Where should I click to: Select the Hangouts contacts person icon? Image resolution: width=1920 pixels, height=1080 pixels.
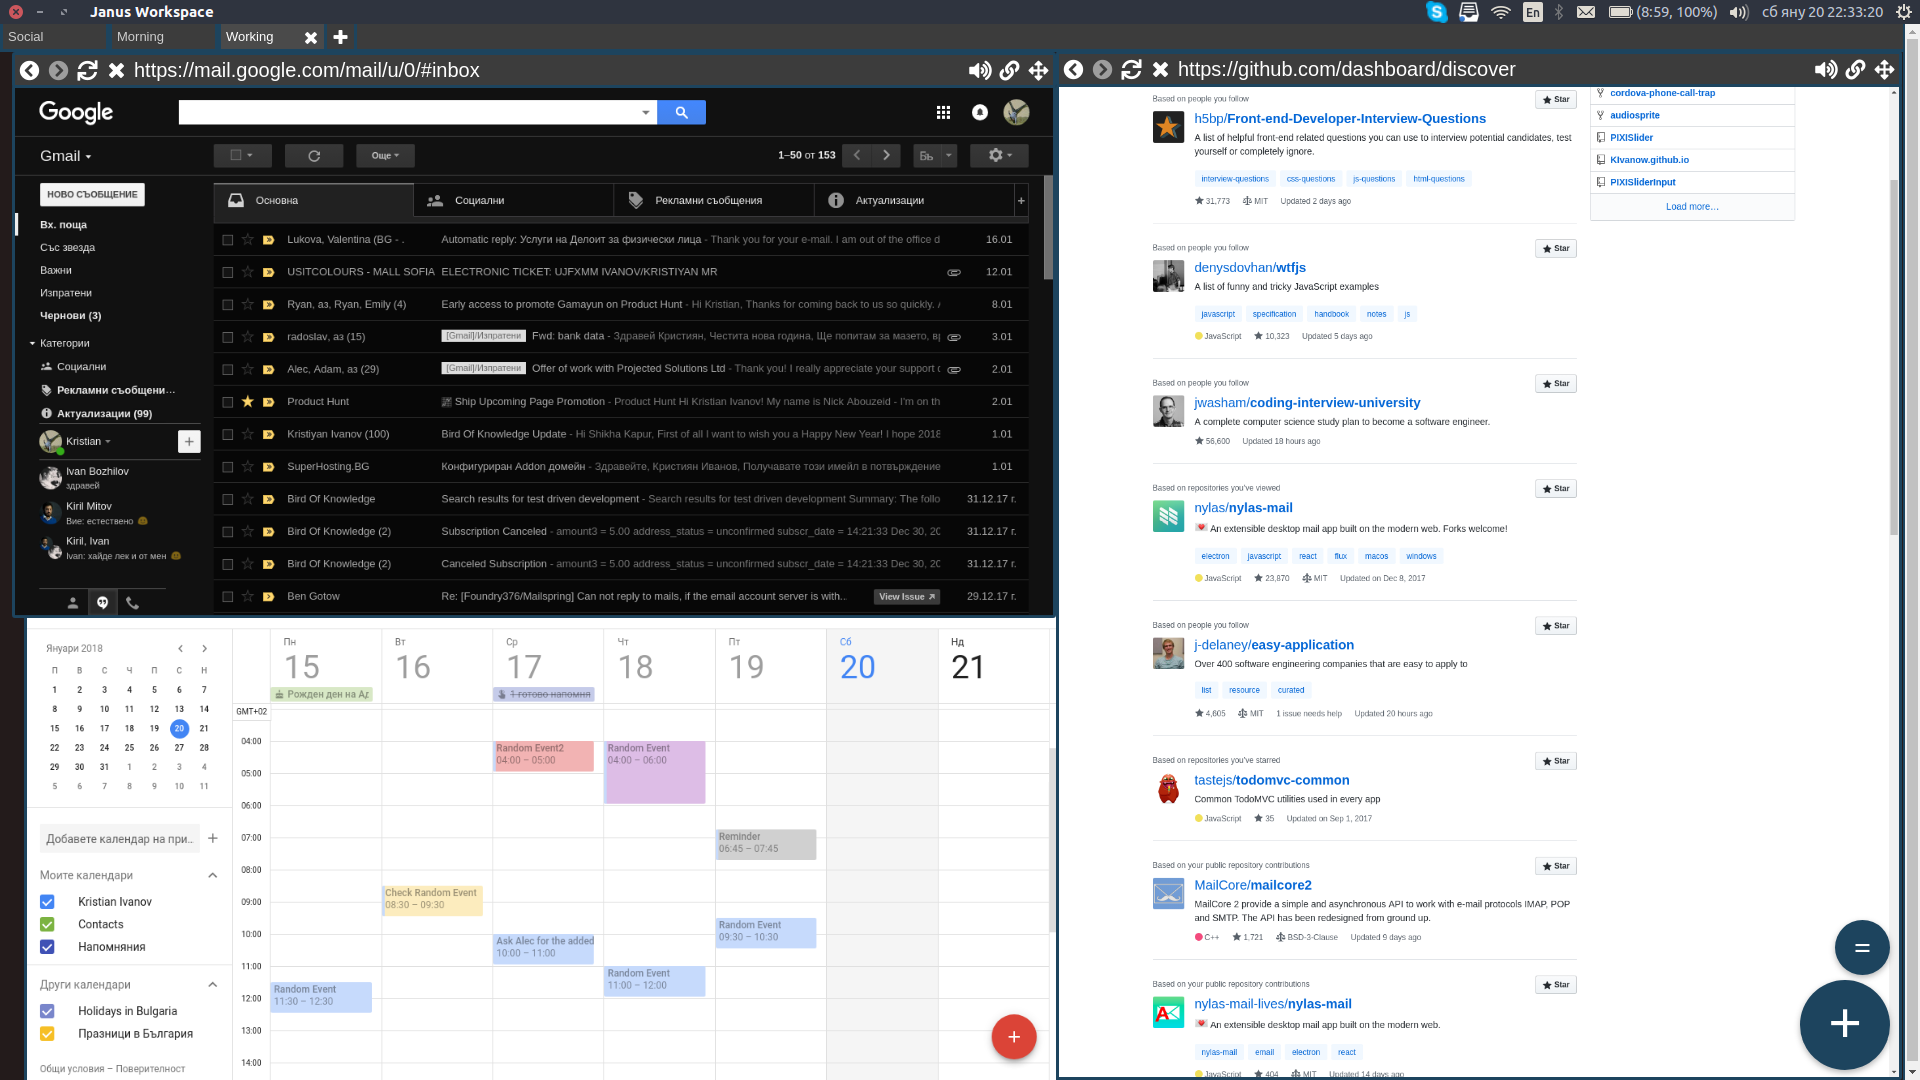(71, 602)
